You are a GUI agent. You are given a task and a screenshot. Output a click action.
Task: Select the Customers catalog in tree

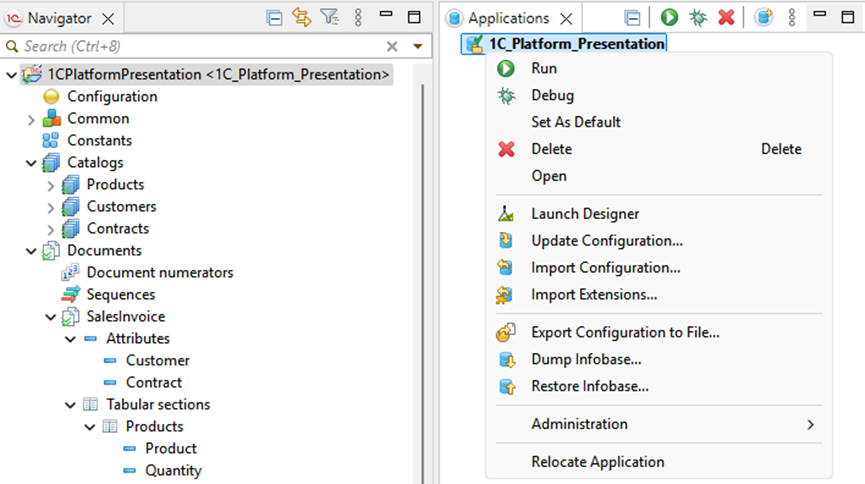tap(121, 207)
